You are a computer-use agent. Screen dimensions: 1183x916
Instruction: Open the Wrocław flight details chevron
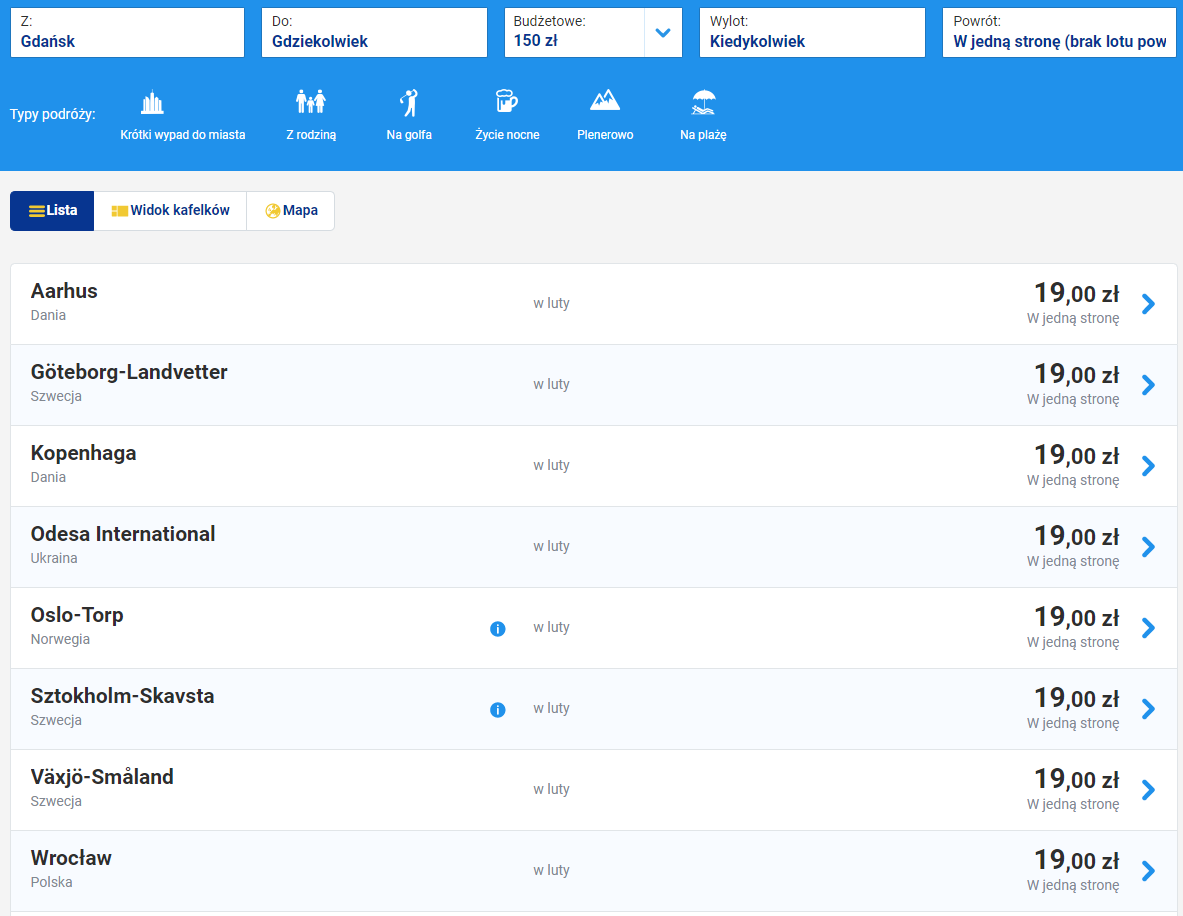coord(1148,871)
